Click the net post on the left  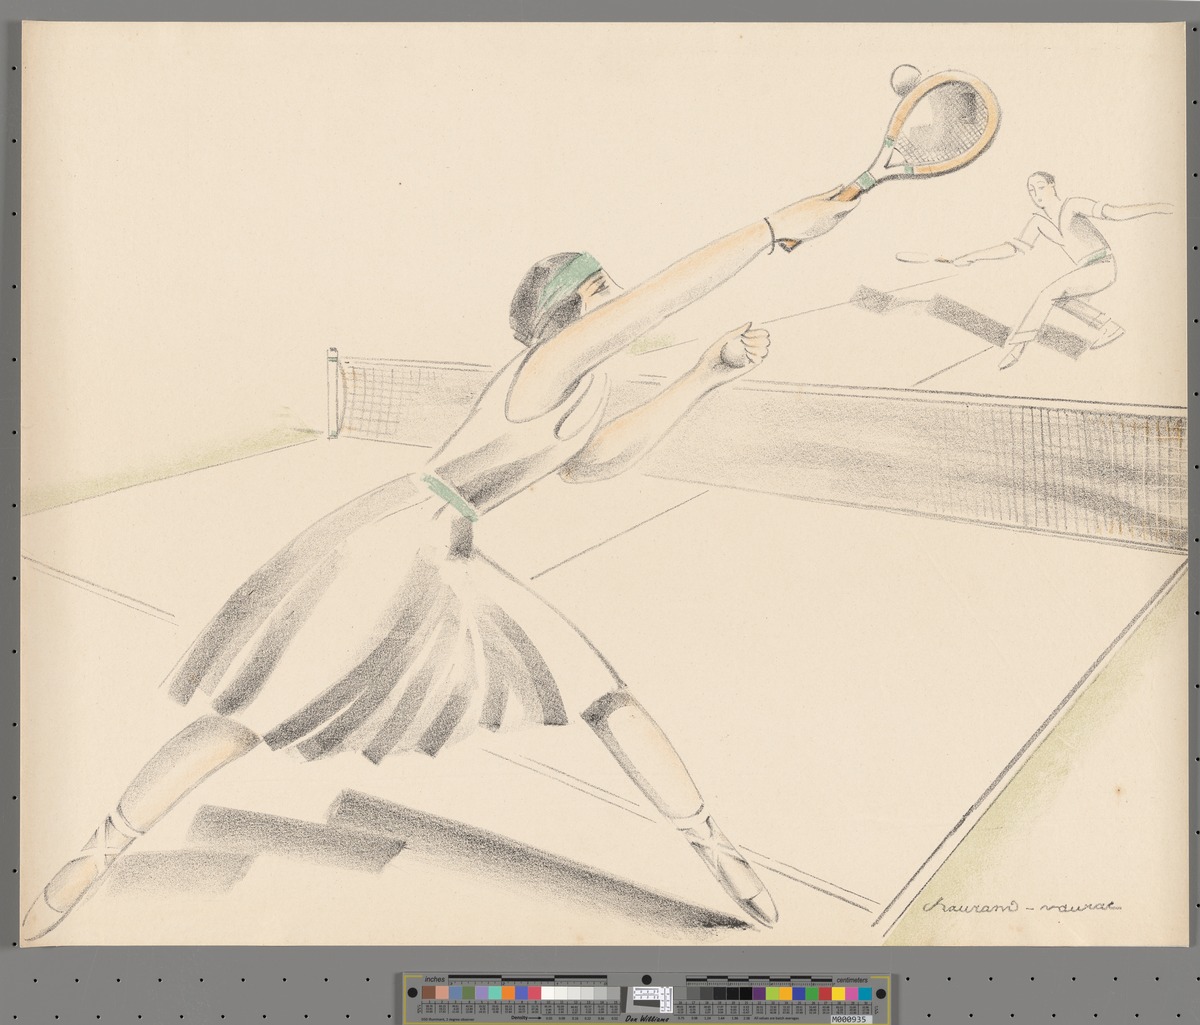pyautogui.click(x=333, y=393)
